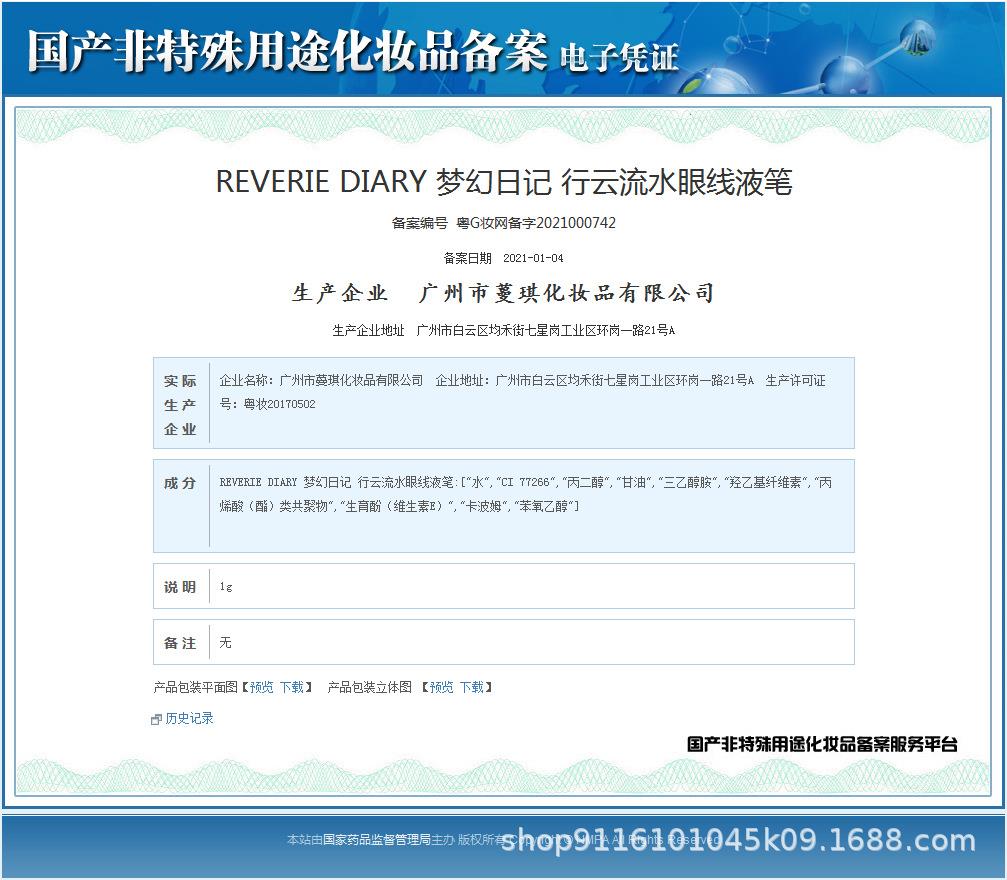Click the ingredient CI 77266 in list
This screenshot has width=1007, height=880.
525,482
